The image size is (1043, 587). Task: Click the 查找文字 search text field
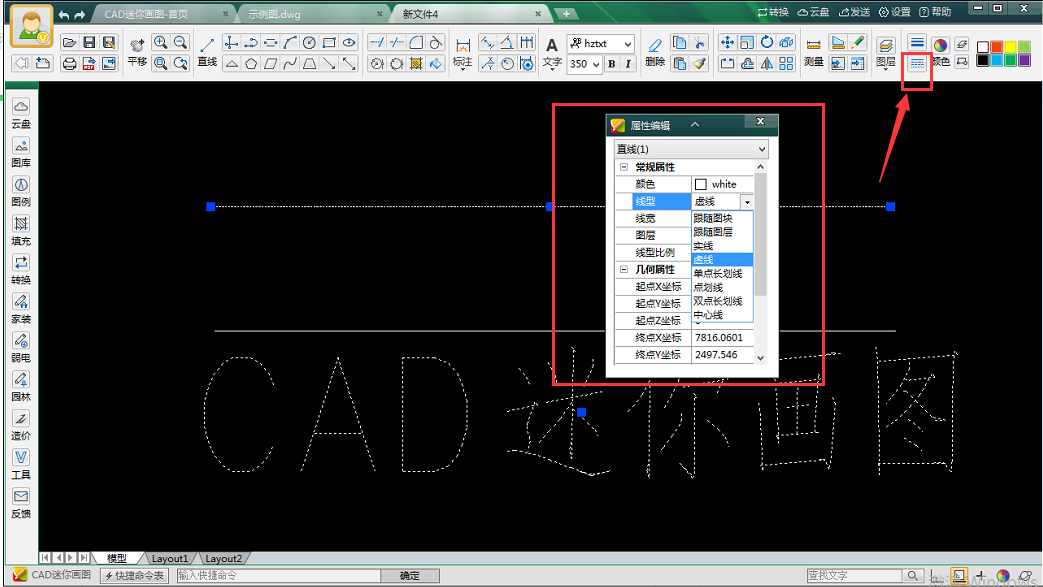pos(854,576)
